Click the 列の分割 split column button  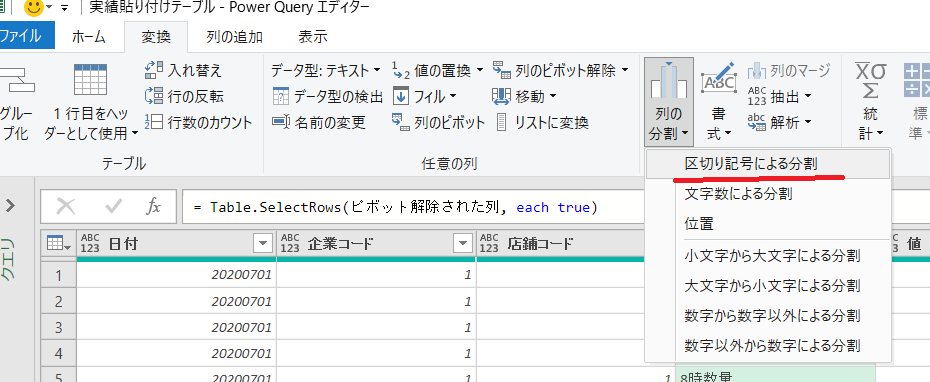point(669,102)
